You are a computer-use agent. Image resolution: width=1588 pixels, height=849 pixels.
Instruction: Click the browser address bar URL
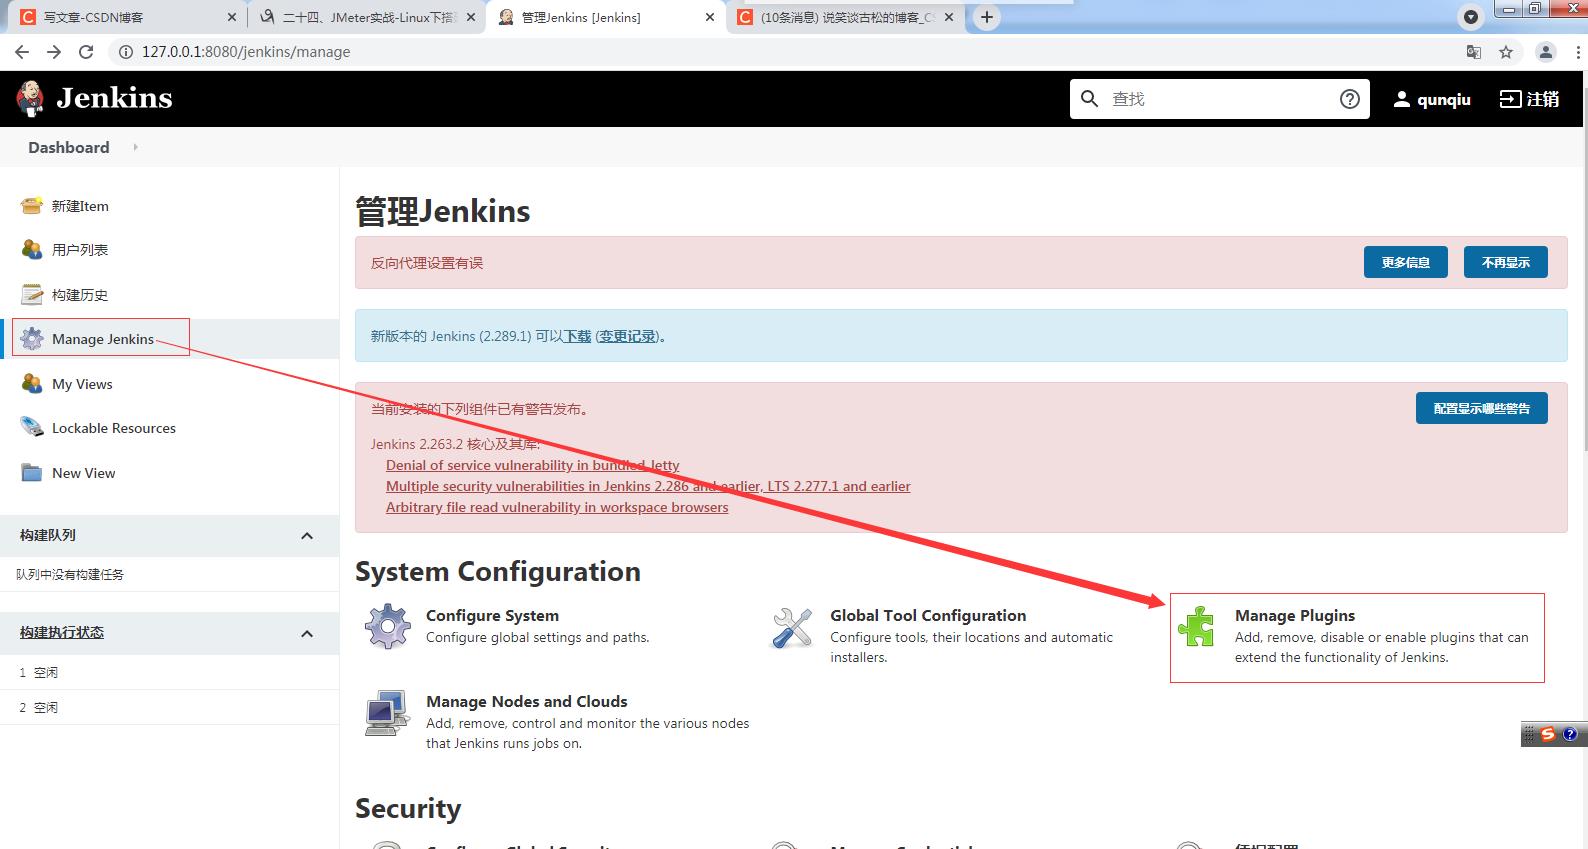(246, 52)
